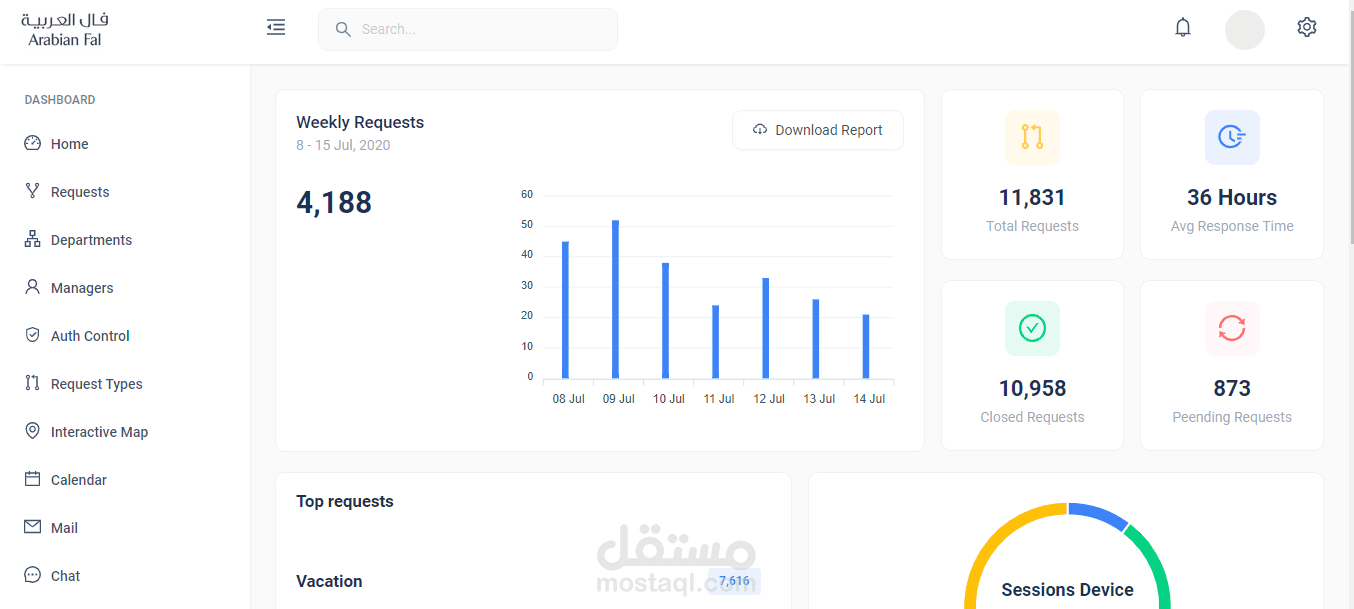Click the DASHBOARD section label
Image resolution: width=1354 pixels, height=609 pixels.
click(60, 100)
